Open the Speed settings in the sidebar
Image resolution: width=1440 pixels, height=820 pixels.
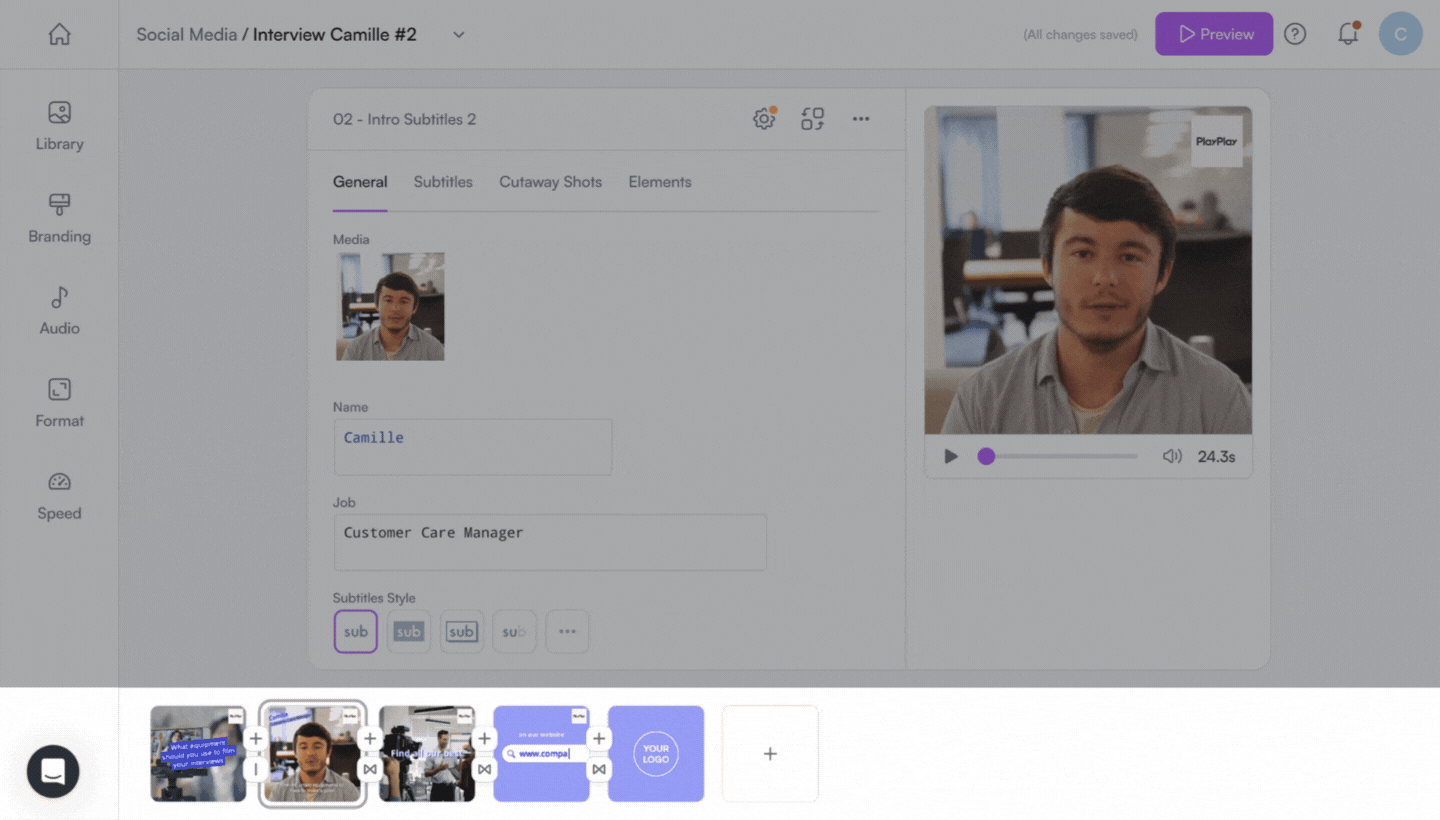(x=59, y=495)
